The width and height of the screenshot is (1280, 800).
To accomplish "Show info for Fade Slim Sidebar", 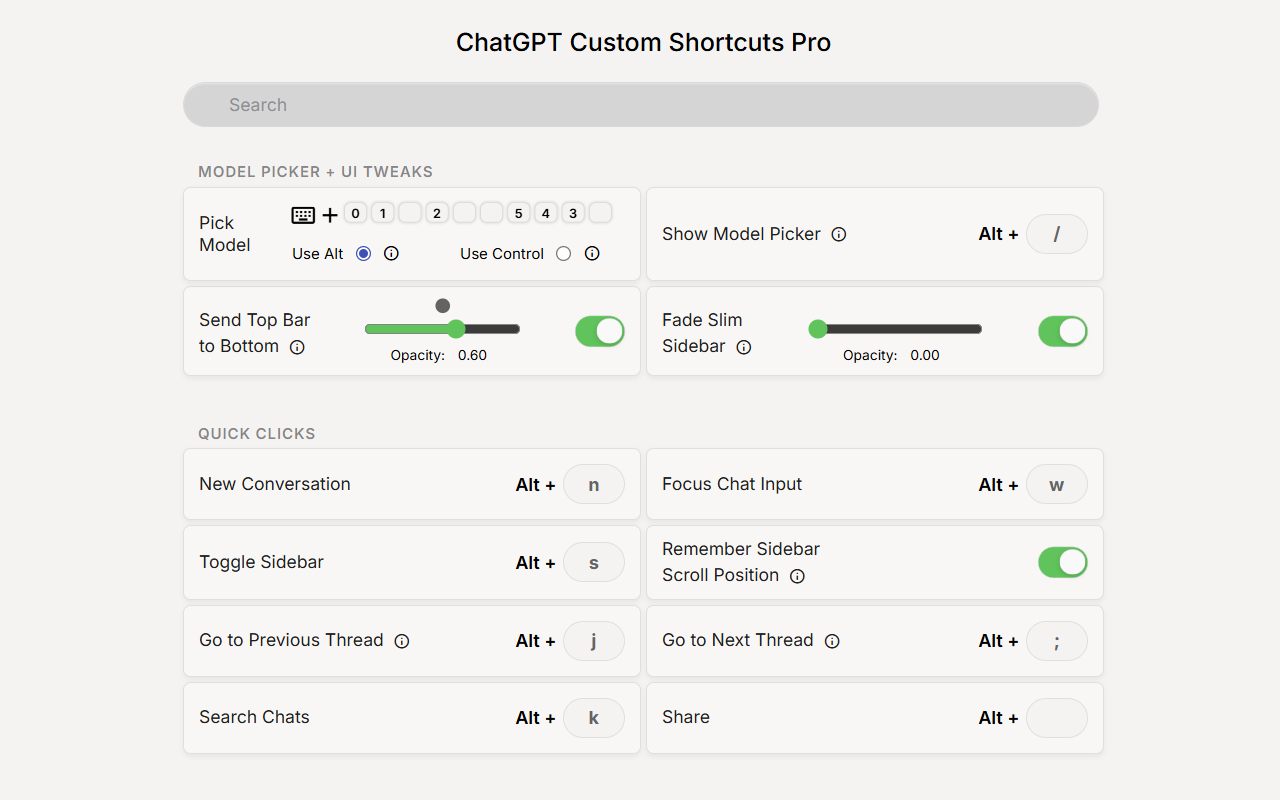I will click(744, 347).
